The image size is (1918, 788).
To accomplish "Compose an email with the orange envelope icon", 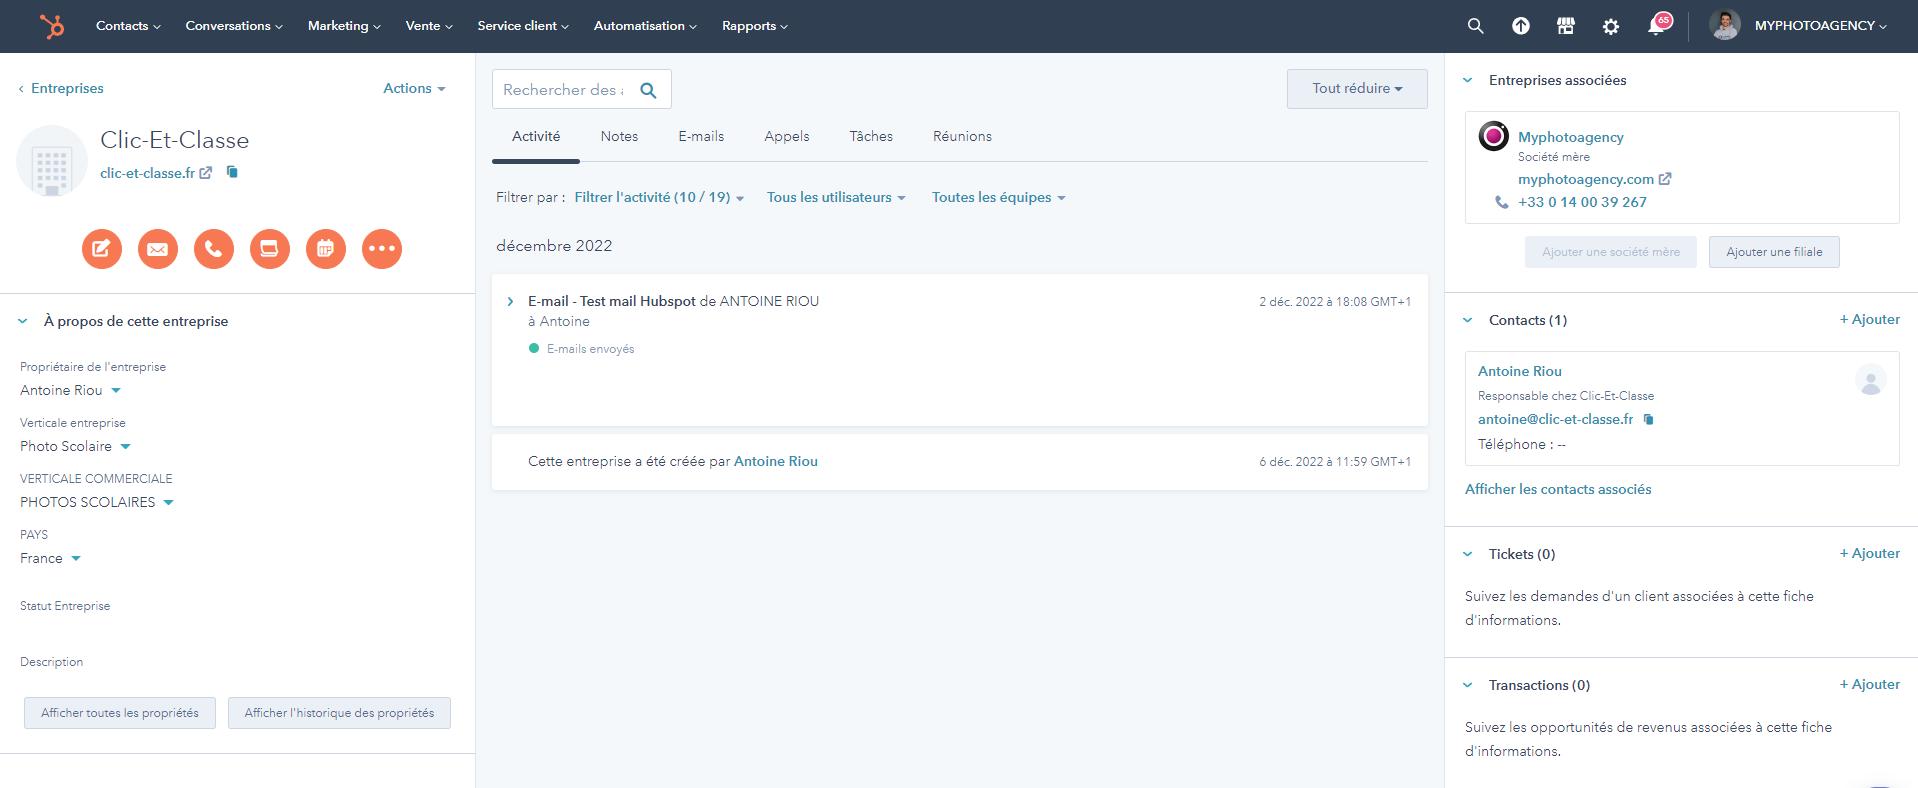I will click(158, 249).
